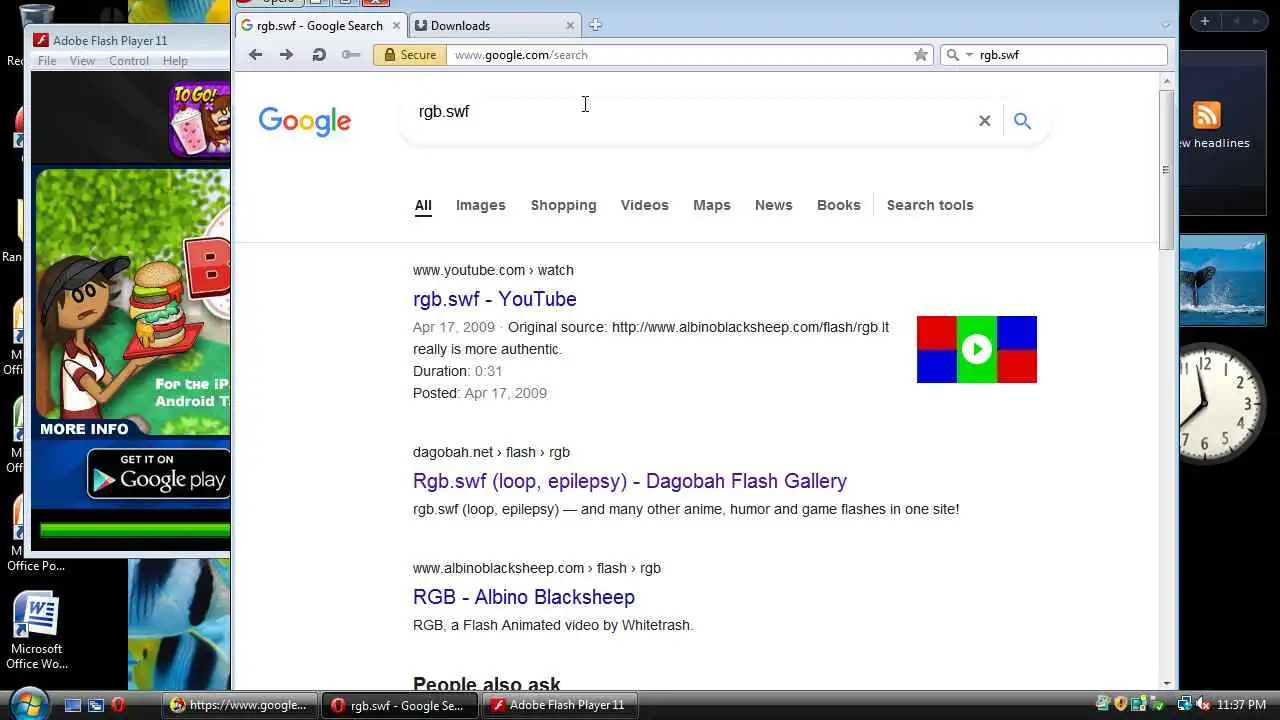Bookmark the page with the star icon
This screenshot has height=720, width=1280.
921,55
